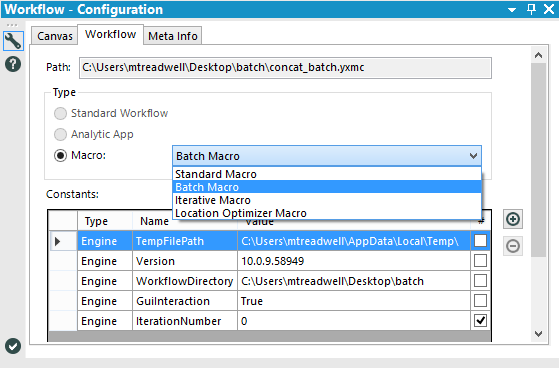Tick the WorkflowDirectory row checkbox

[x=480, y=281]
